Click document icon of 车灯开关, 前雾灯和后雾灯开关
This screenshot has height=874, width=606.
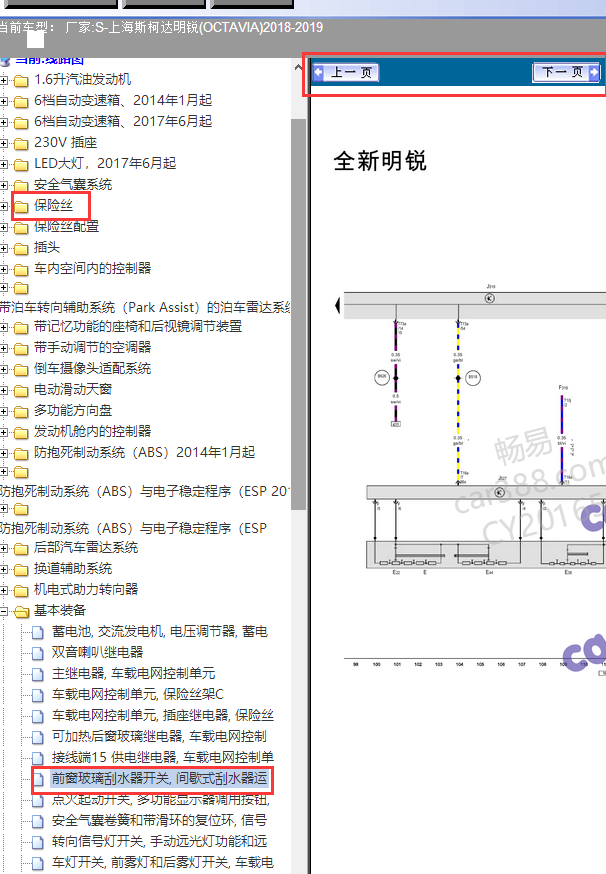click(37, 863)
